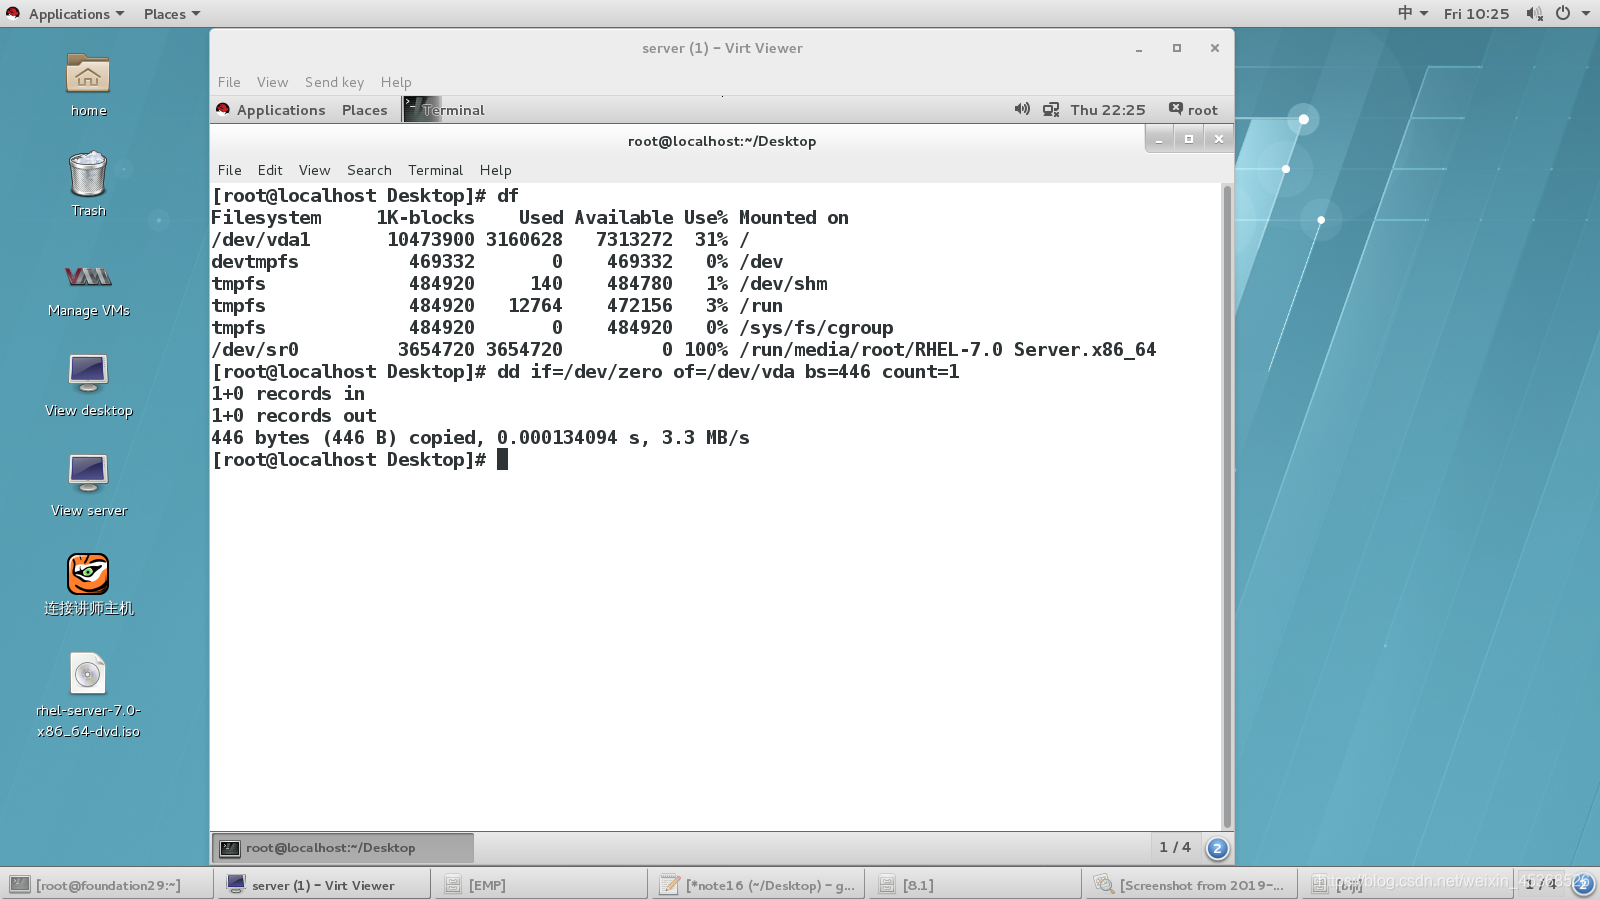Viewport: 1600px width, 900px height.
Task: Click the terminal vertical scrollbar
Action: [1227, 506]
